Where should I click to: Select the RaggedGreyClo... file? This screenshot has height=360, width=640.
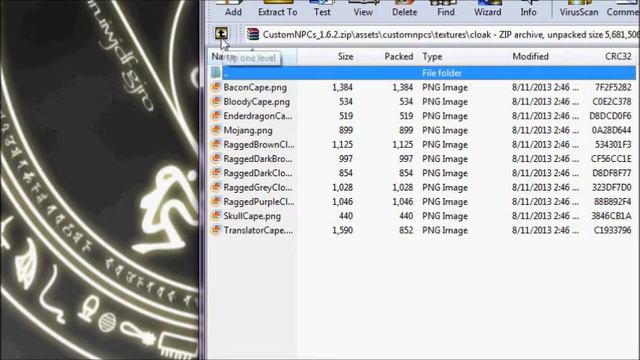258,187
